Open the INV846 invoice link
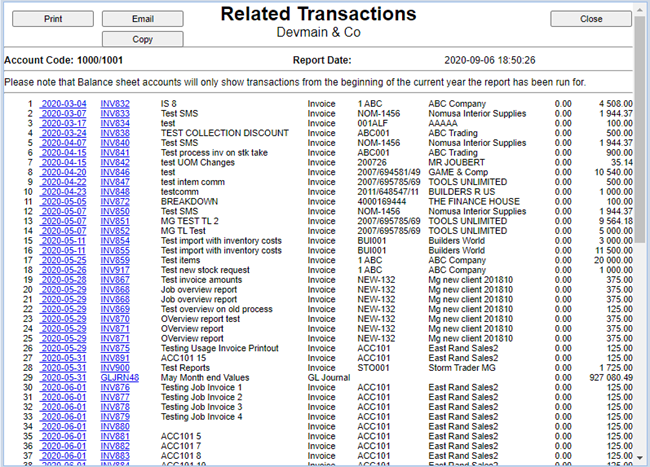The image size is (650, 467). pos(115,172)
